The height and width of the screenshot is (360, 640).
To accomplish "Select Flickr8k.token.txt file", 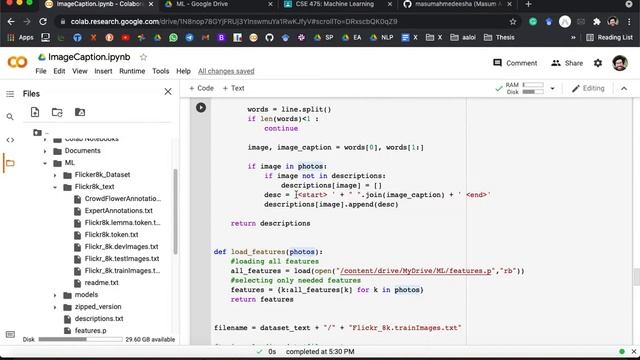I will tap(111, 235).
